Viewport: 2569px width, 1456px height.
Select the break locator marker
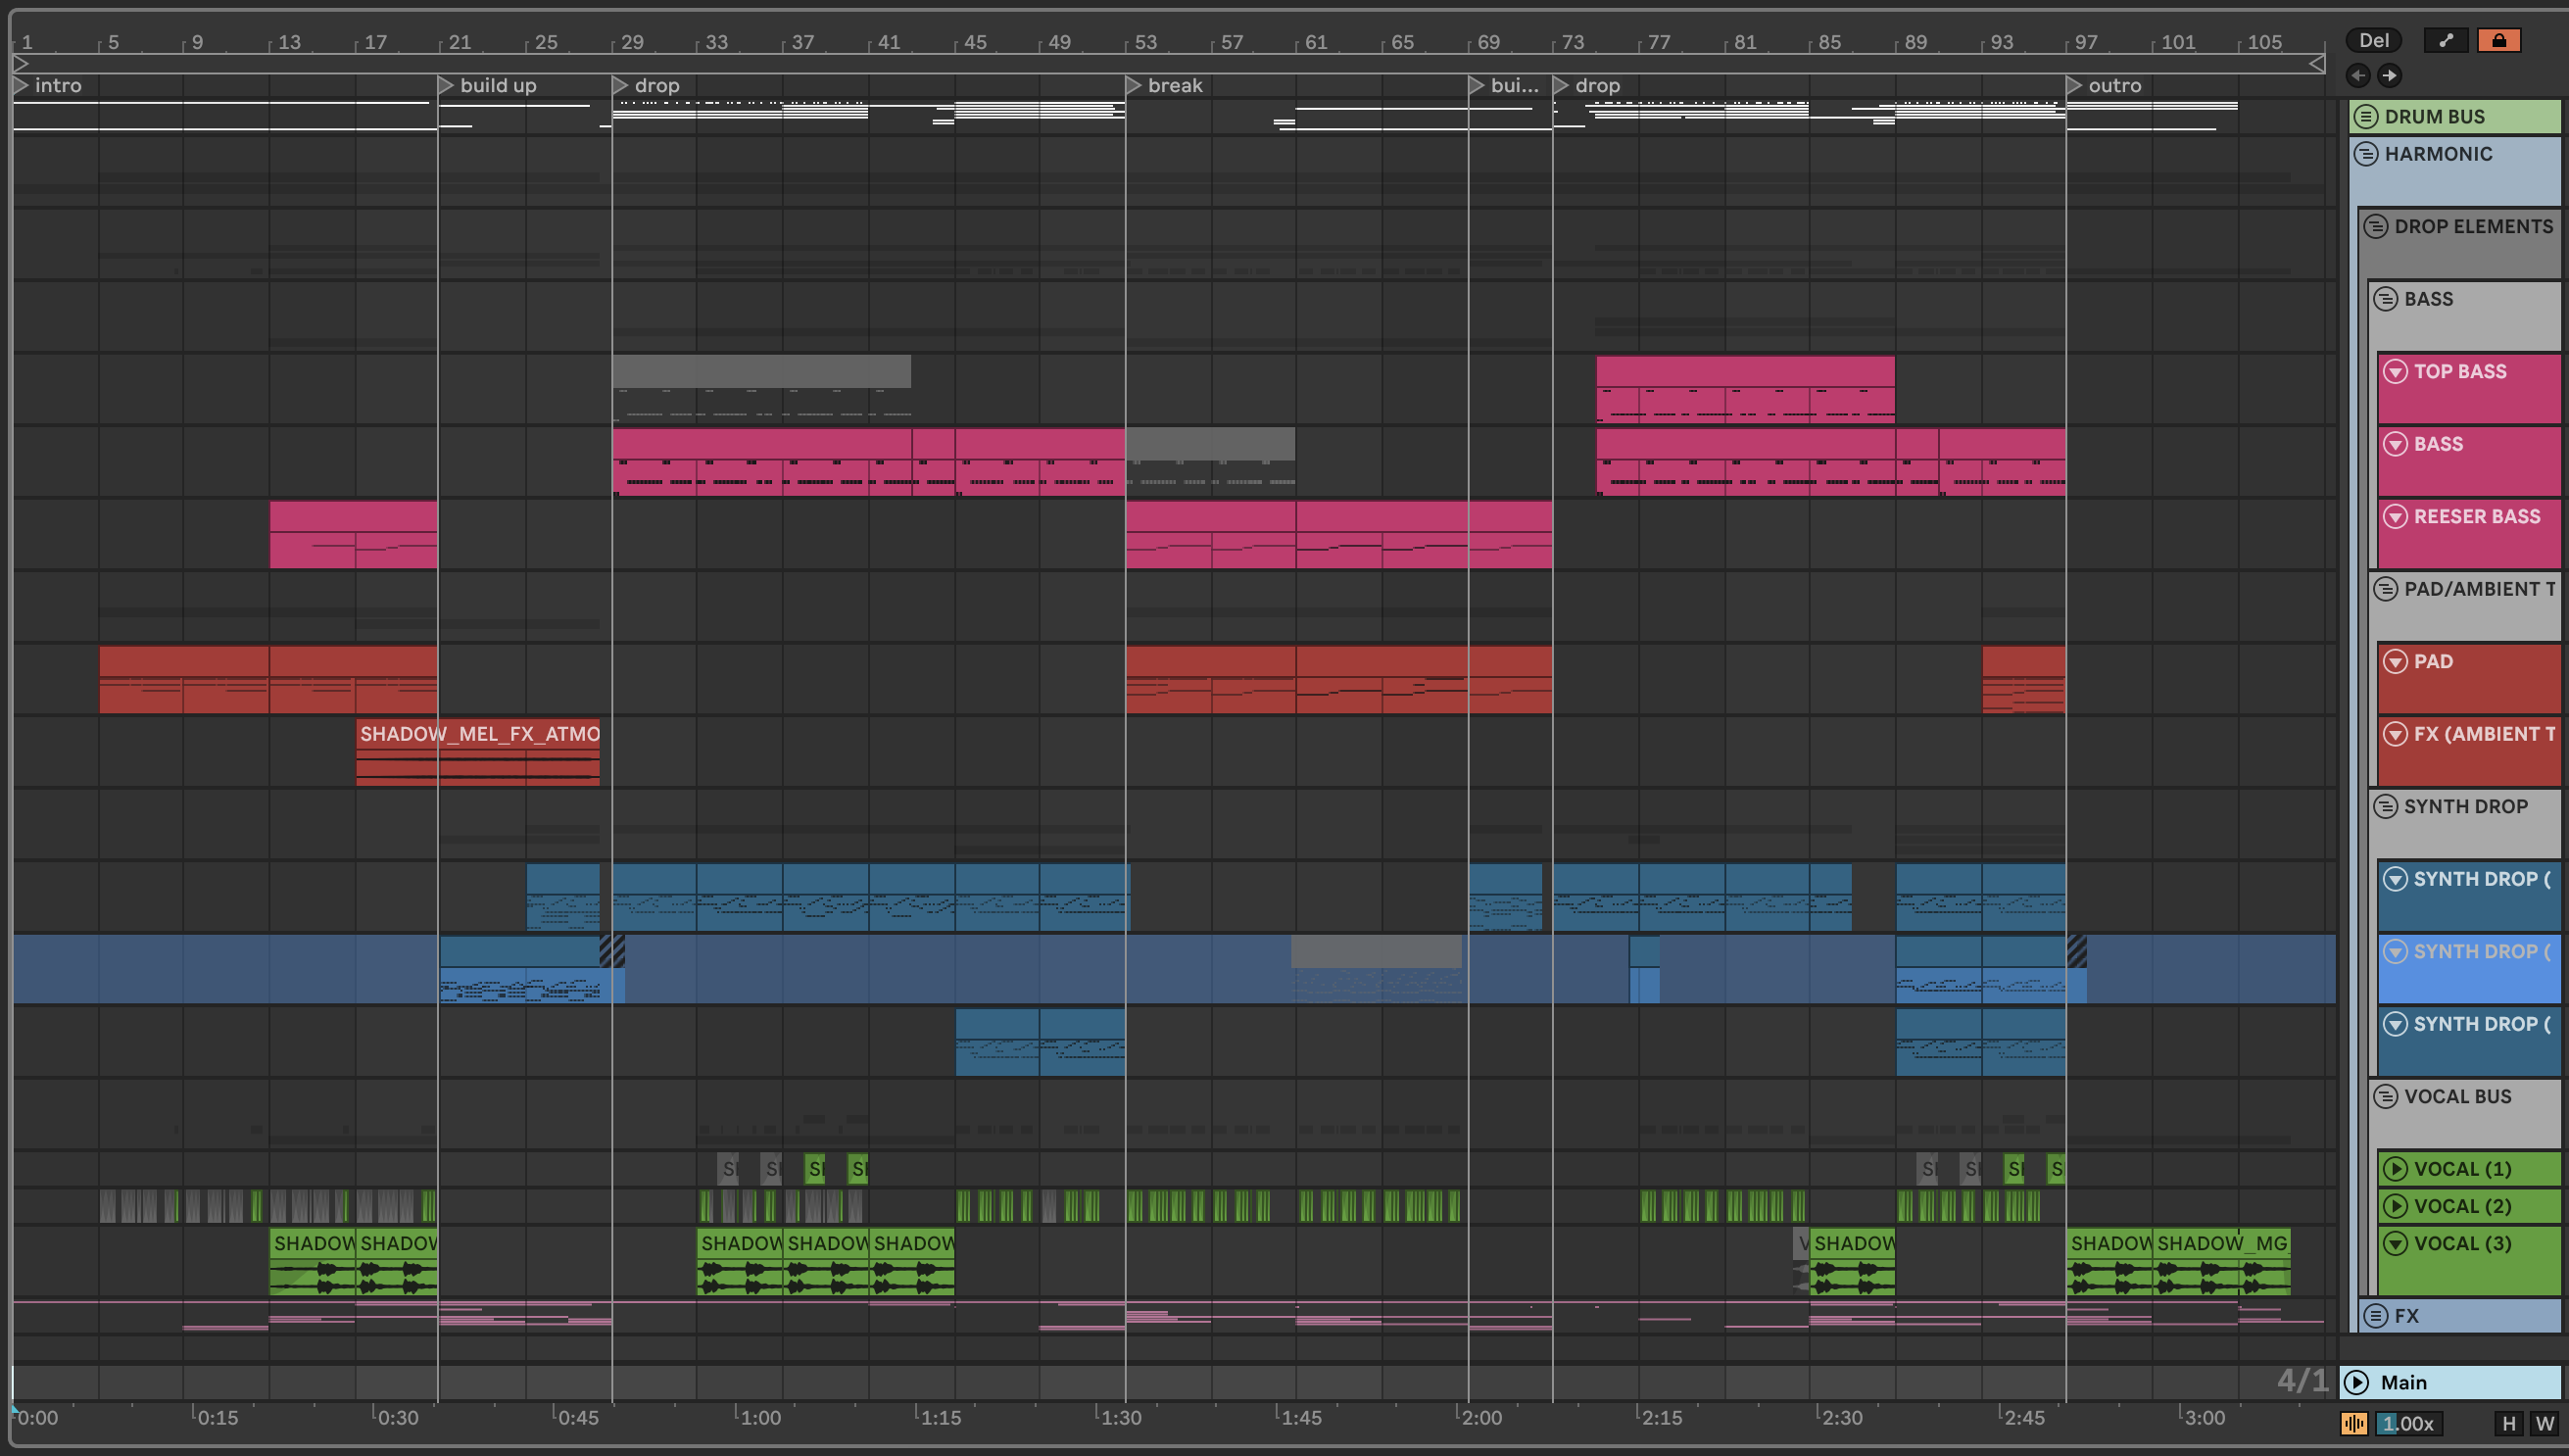[x=1164, y=86]
